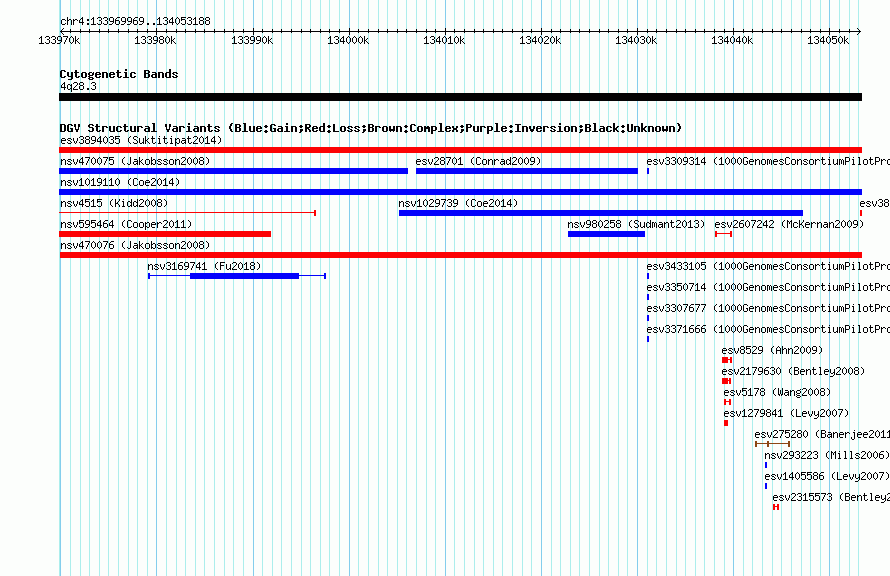
Task: Open the nsv470076 (Jakobsson2008) label
Action: (x=135, y=245)
